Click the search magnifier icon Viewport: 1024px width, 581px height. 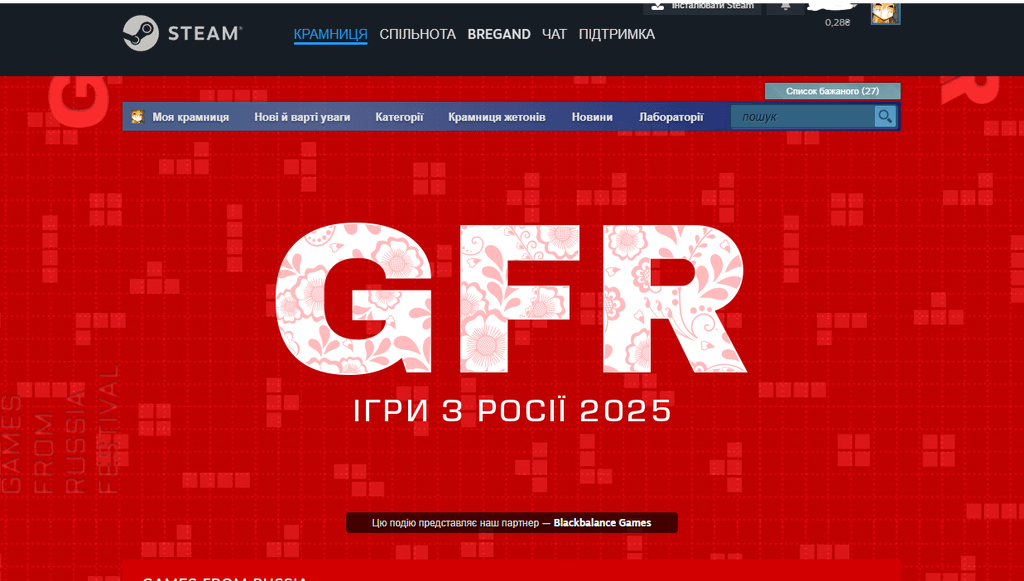[885, 116]
